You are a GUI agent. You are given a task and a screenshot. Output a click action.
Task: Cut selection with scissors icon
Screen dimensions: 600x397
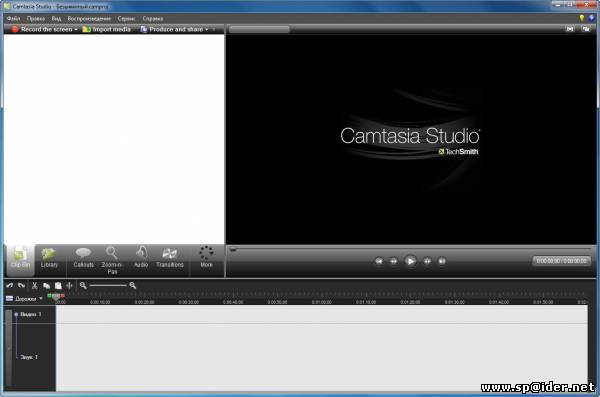coord(34,286)
